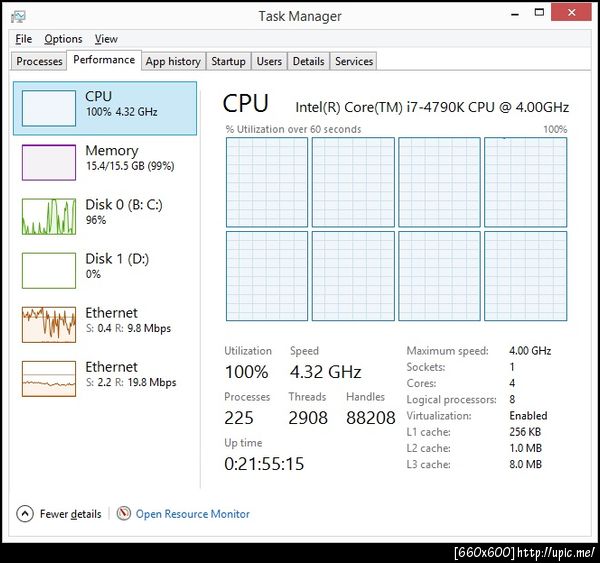Click the up time 0:21:55:15 value
600x563 pixels.
264,464
